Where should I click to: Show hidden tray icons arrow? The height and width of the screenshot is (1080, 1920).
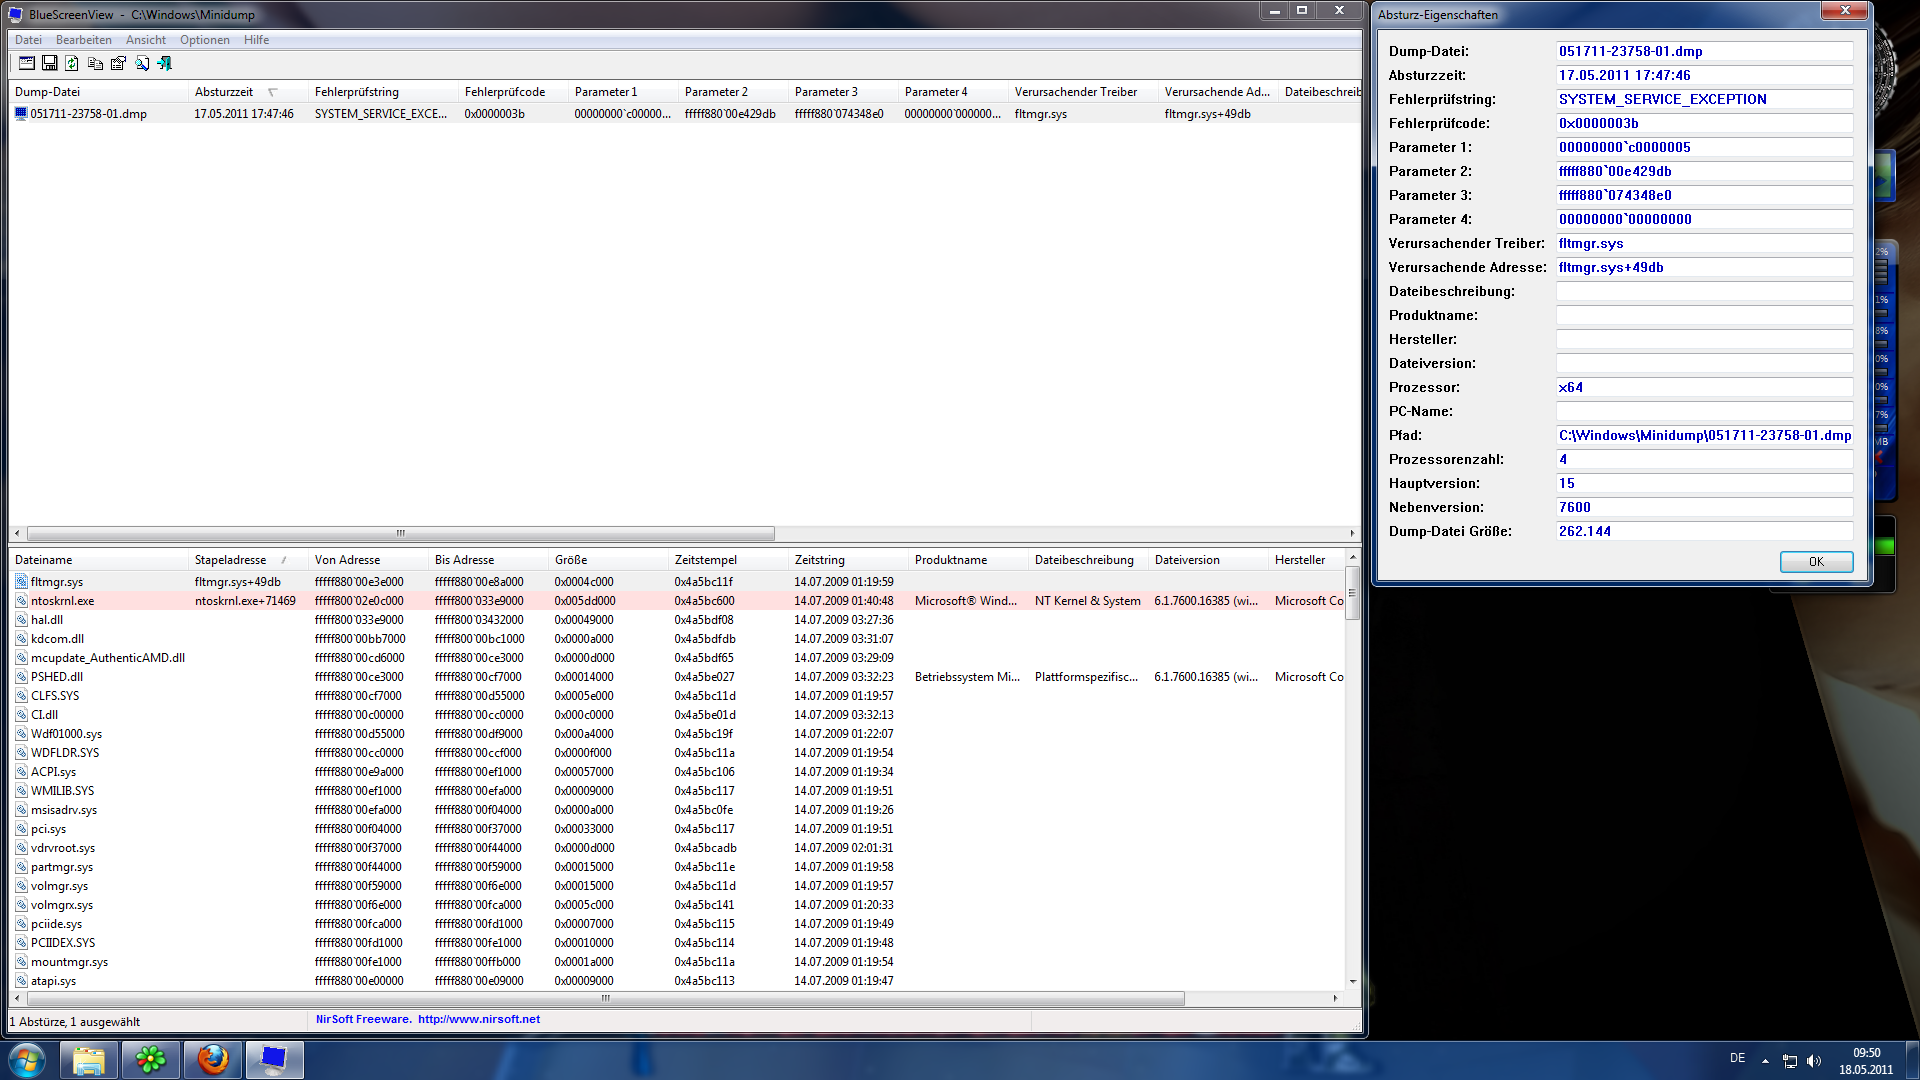(x=1765, y=1061)
